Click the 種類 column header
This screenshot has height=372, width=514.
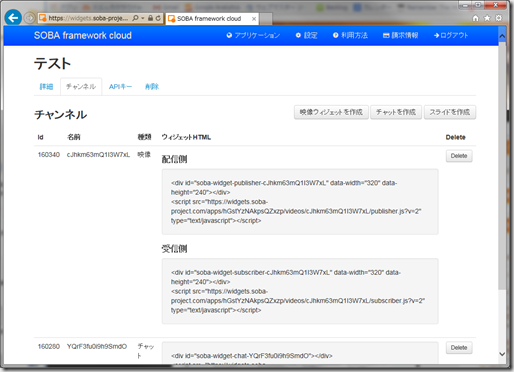(144, 137)
